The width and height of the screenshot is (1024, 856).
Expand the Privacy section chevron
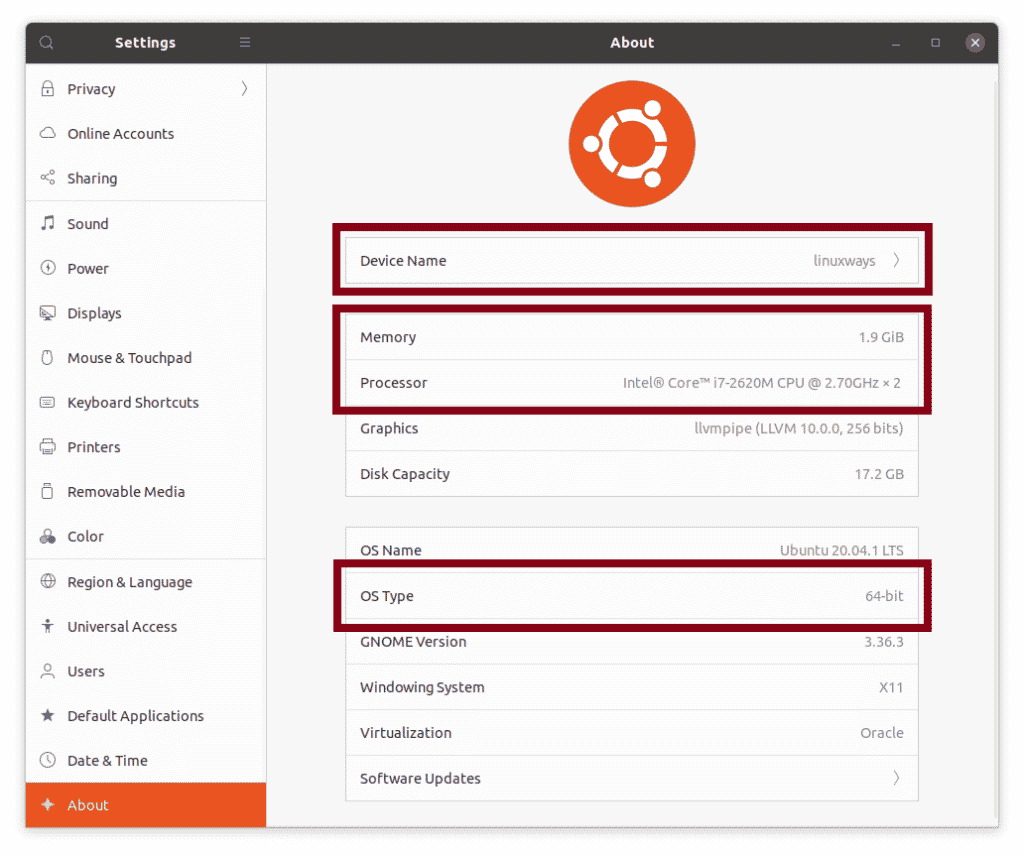point(243,89)
